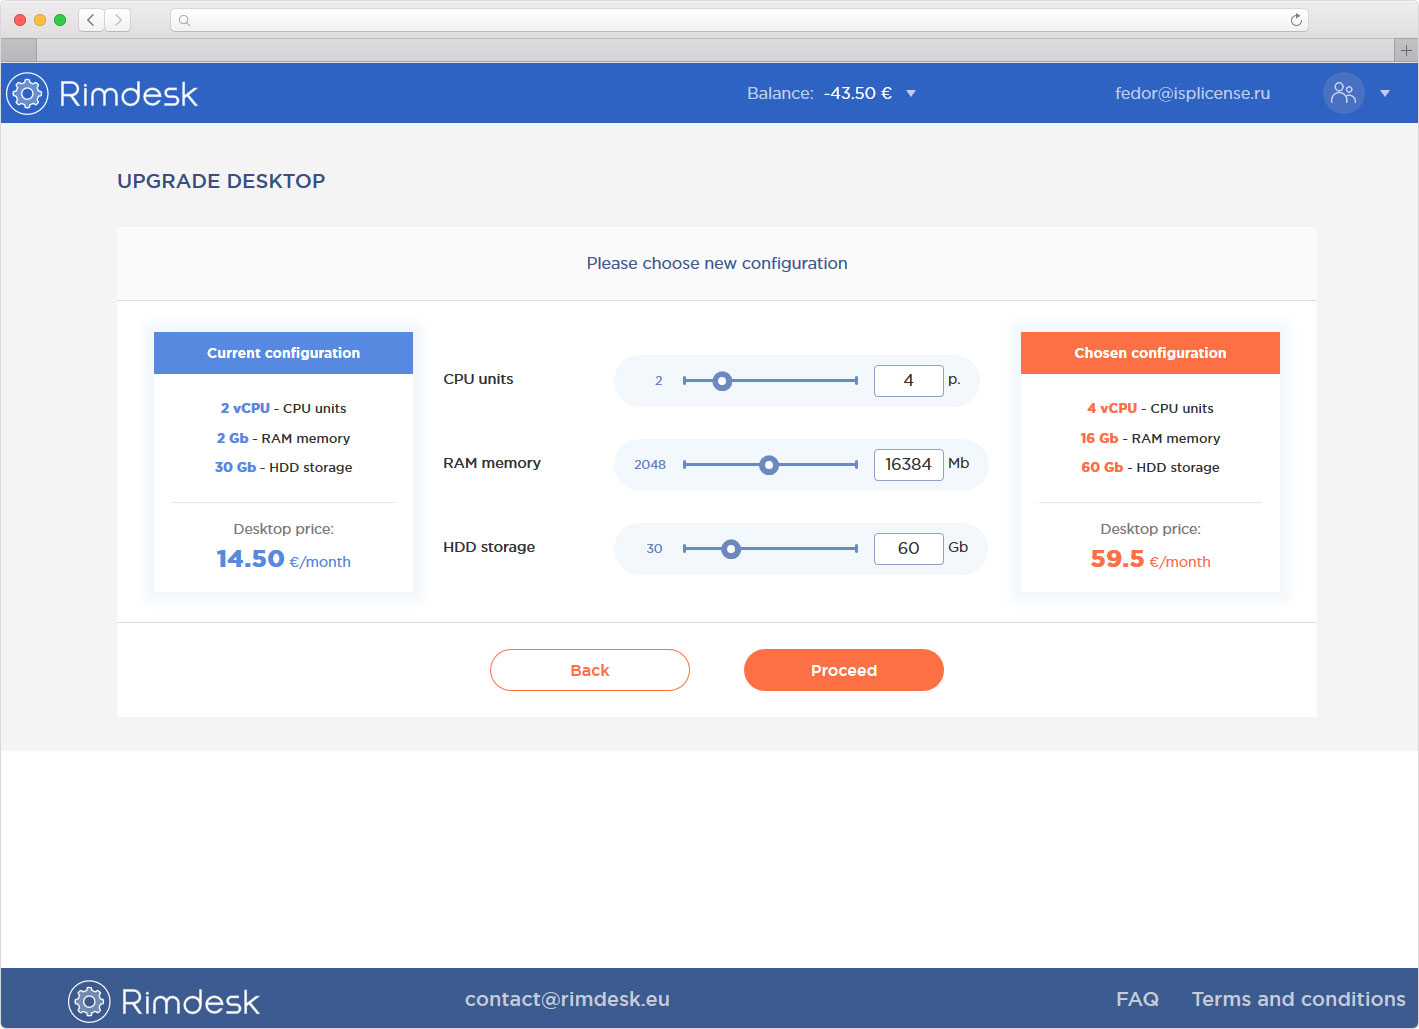
Task: Click the browser back arrow
Action: pyautogui.click(x=91, y=20)
